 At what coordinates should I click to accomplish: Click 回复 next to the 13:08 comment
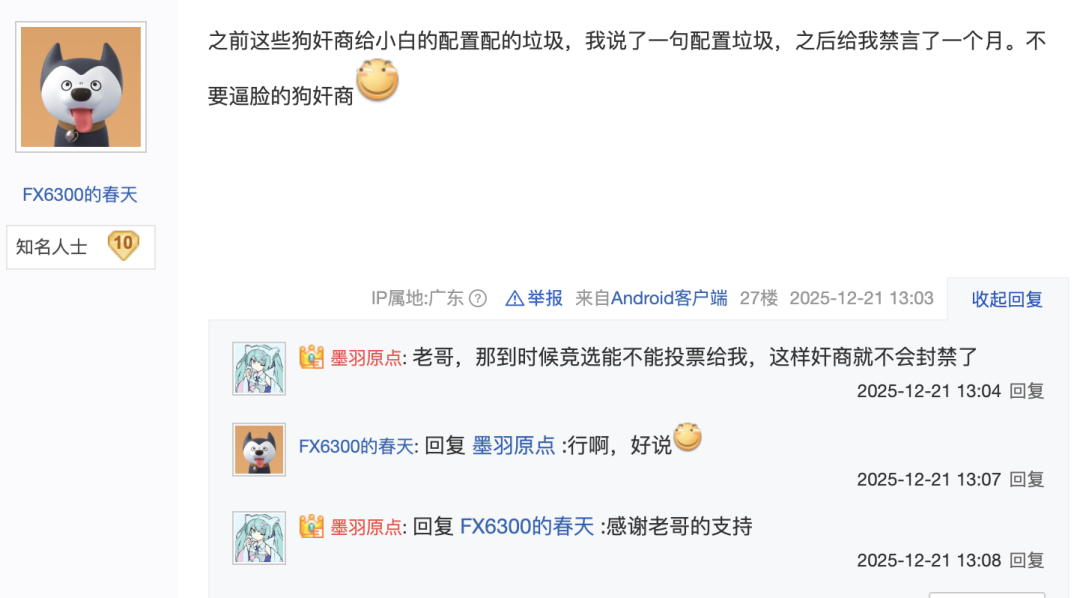click(1026, 561)
